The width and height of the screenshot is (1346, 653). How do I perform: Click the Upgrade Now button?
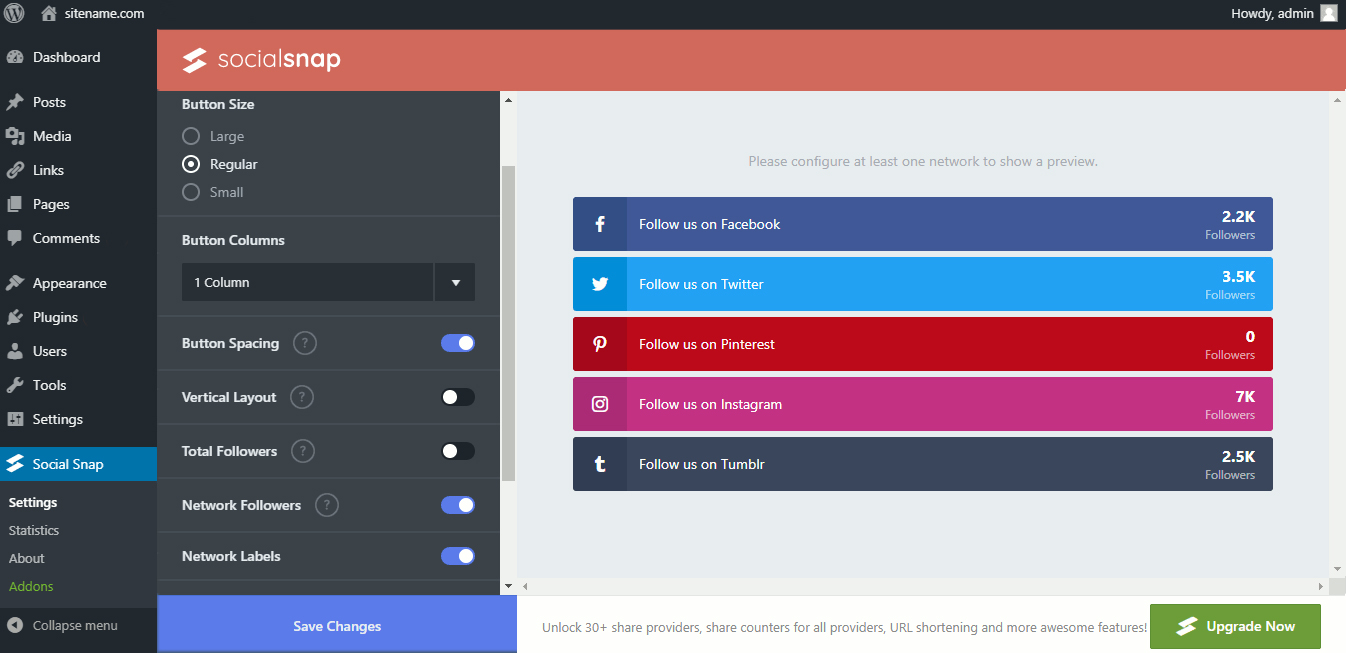1235,626
